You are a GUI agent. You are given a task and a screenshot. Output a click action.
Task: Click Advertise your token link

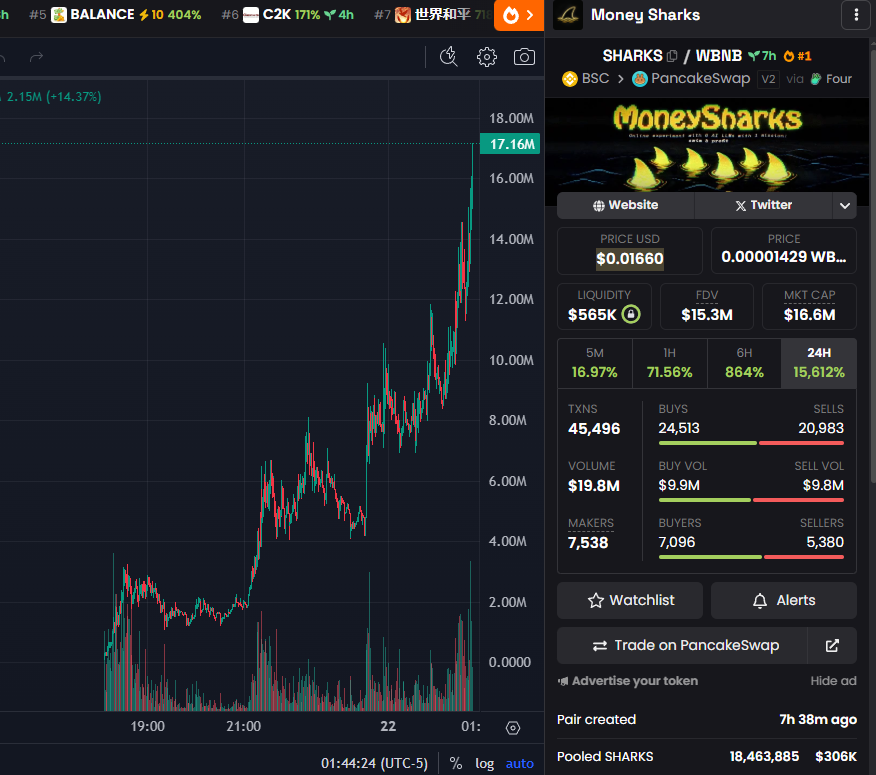(x=628, y=681)
